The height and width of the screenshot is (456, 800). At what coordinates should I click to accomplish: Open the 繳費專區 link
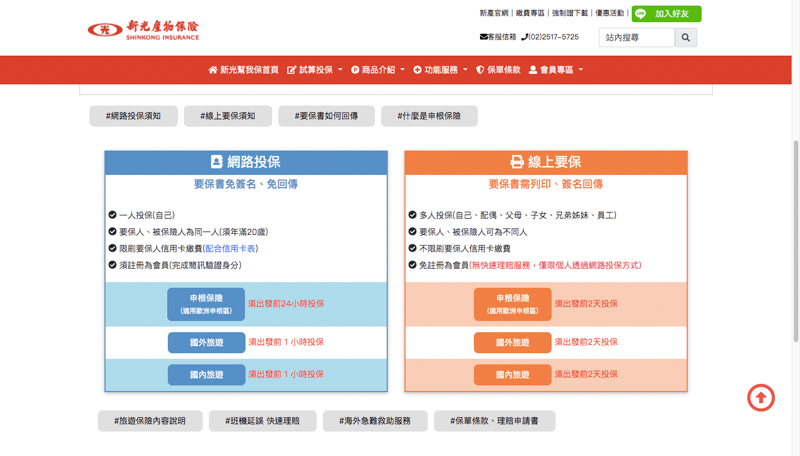[x=530, y=13]
